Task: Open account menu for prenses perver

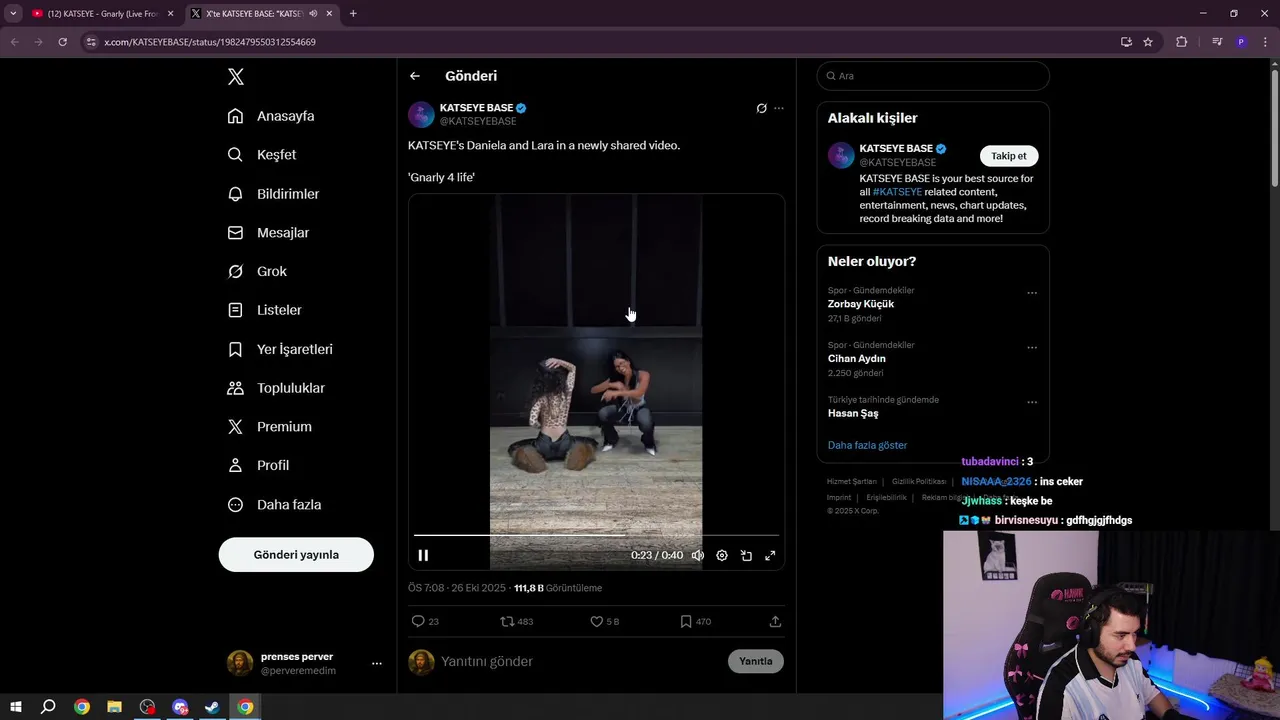Action: [377, 663]
